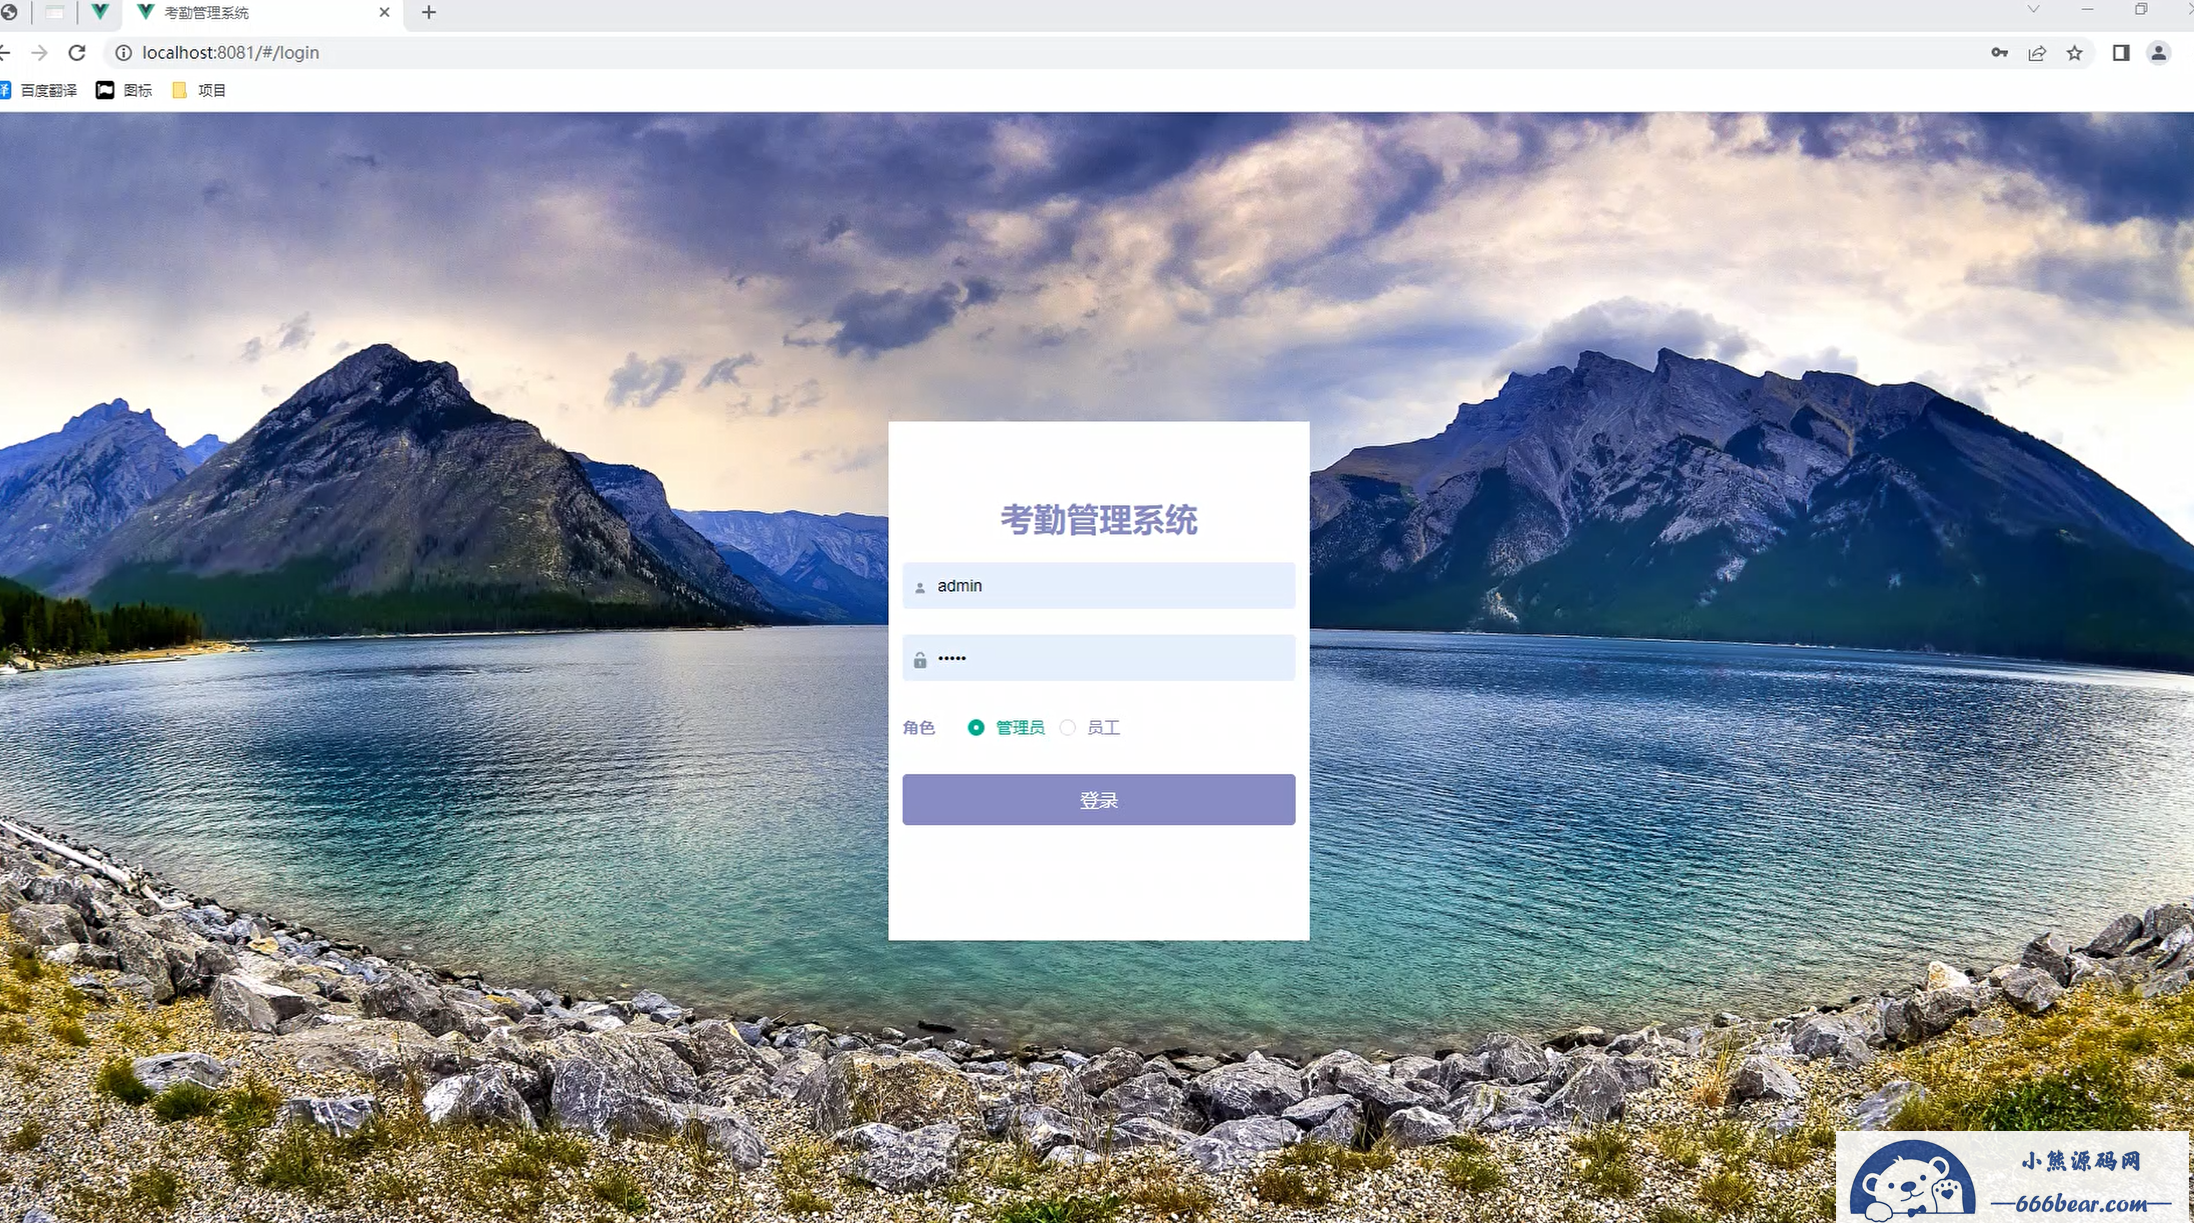Click the 登录 login button
Image resolution: width=2194 pixels, height=1223 pixels.
pos(1098,800)
